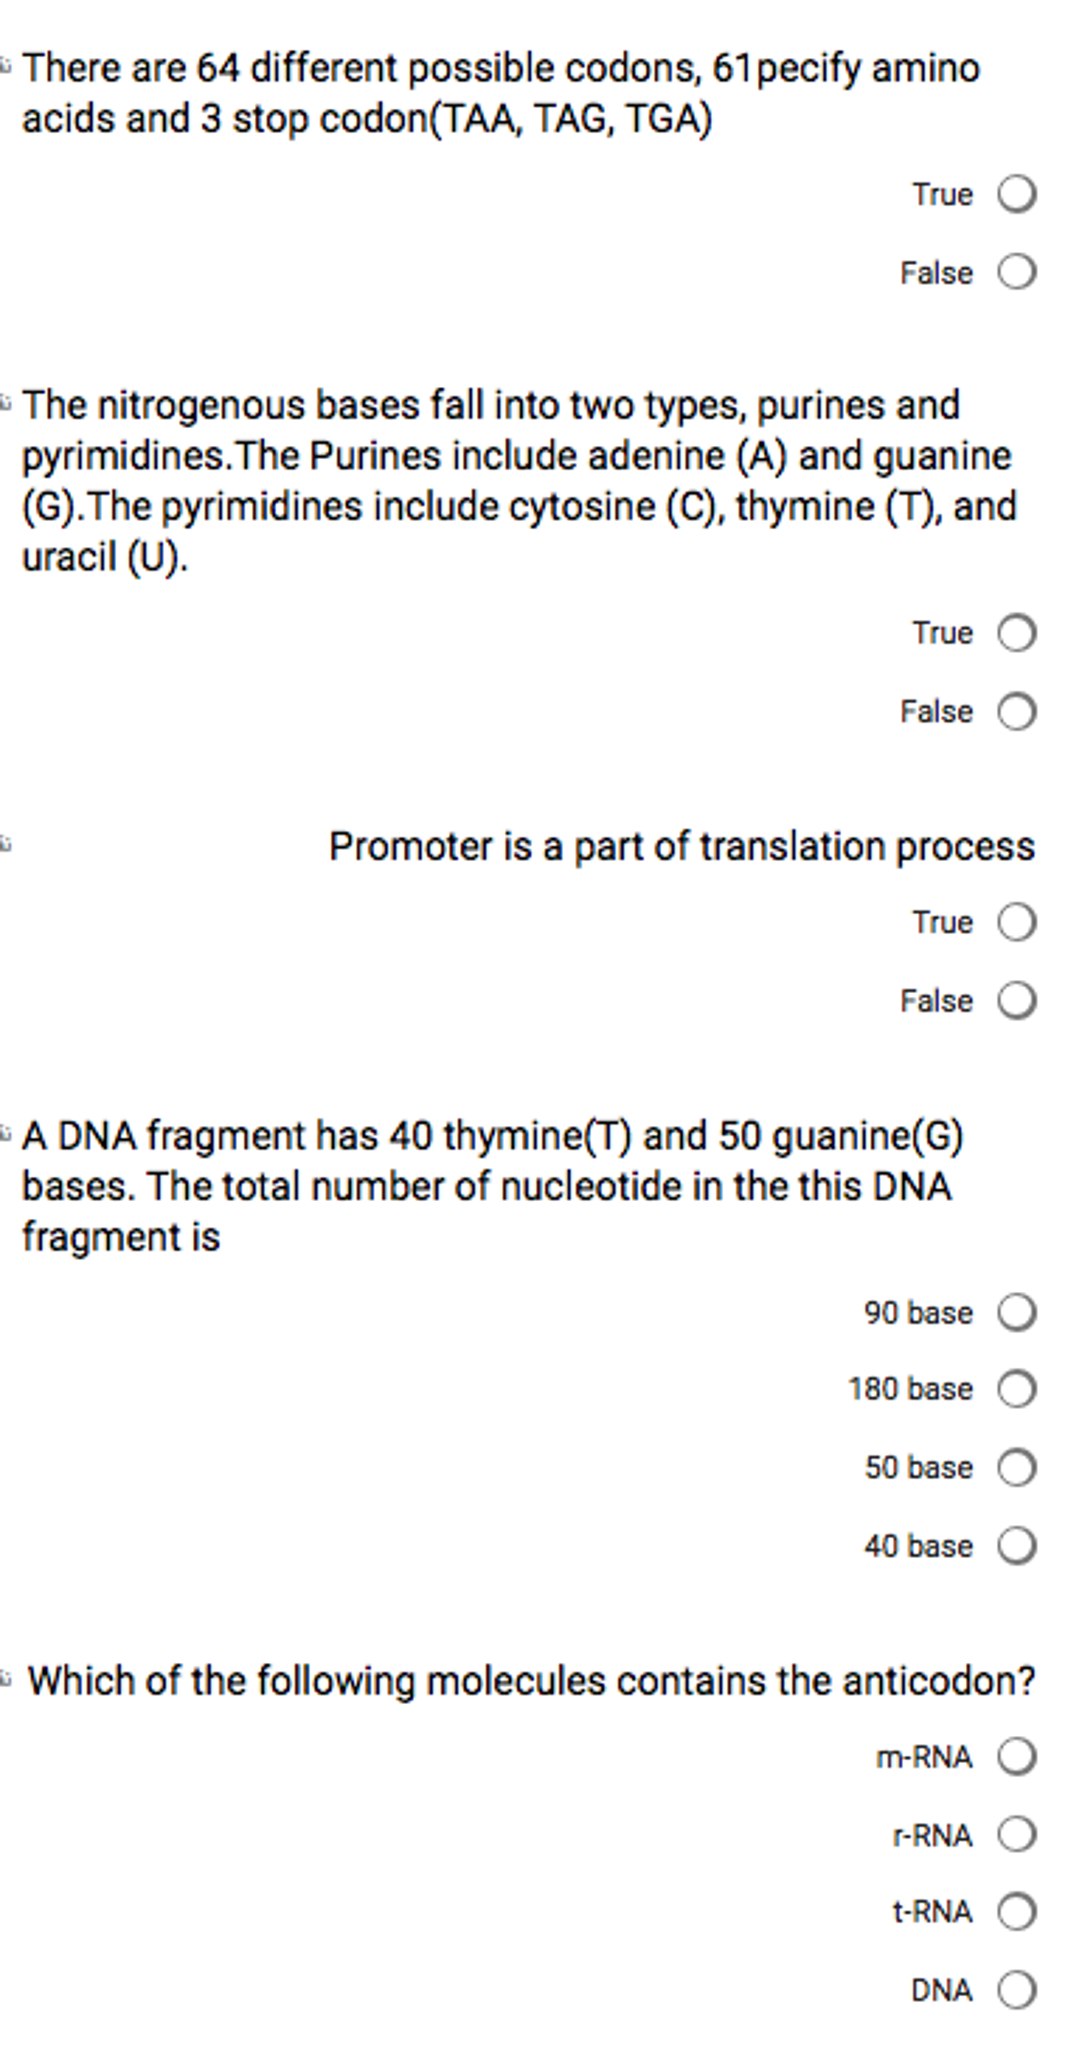This screenshot has width=1082, height=2046.
Task: Select True for the nitrogenous bases question
Action: (1018, 633)
